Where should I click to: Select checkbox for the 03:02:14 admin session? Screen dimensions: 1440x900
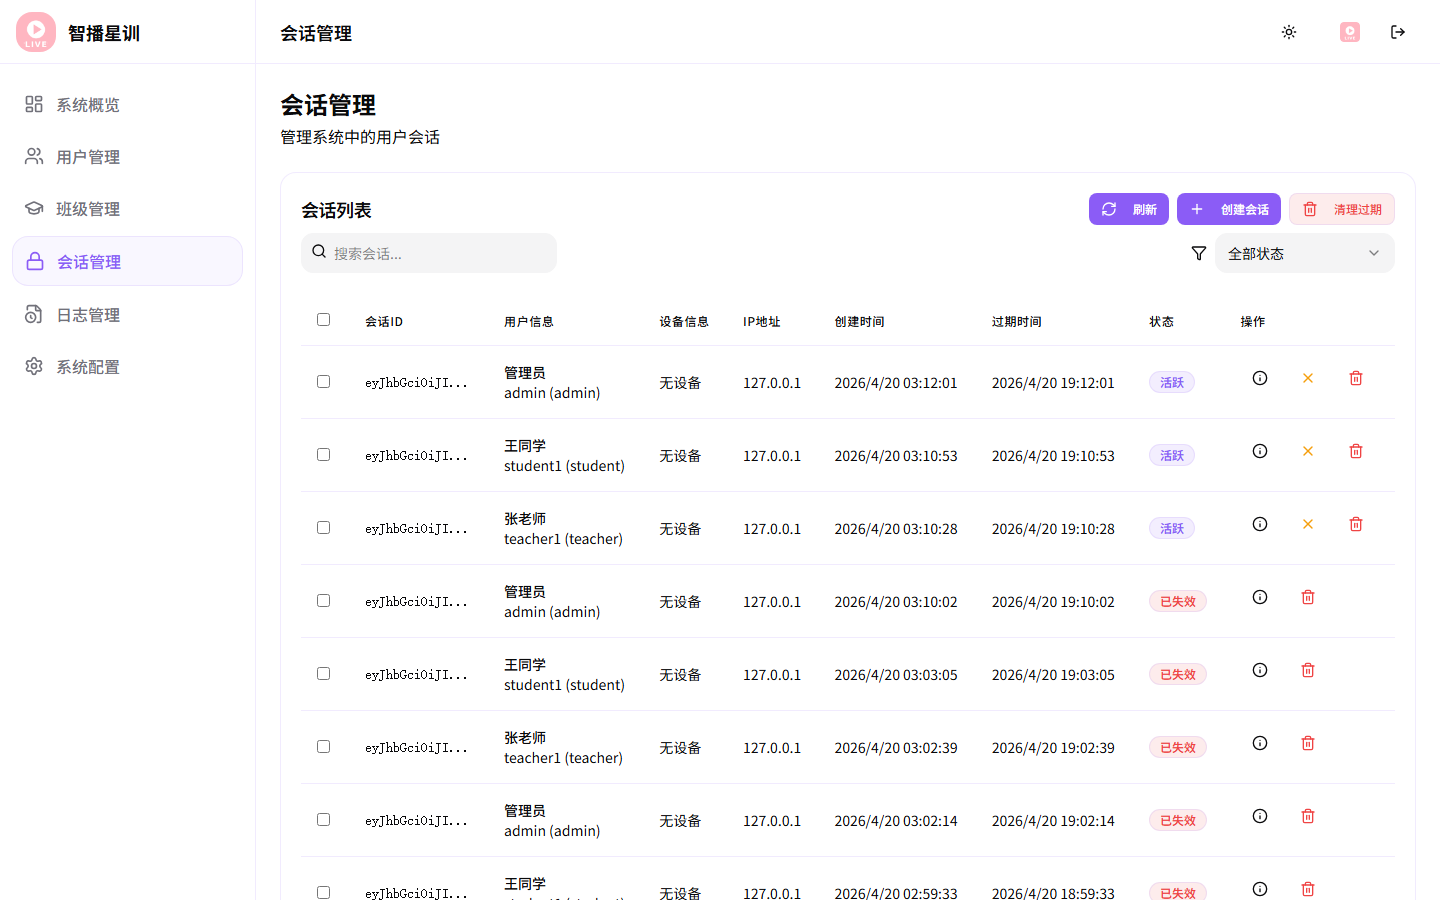323,819
